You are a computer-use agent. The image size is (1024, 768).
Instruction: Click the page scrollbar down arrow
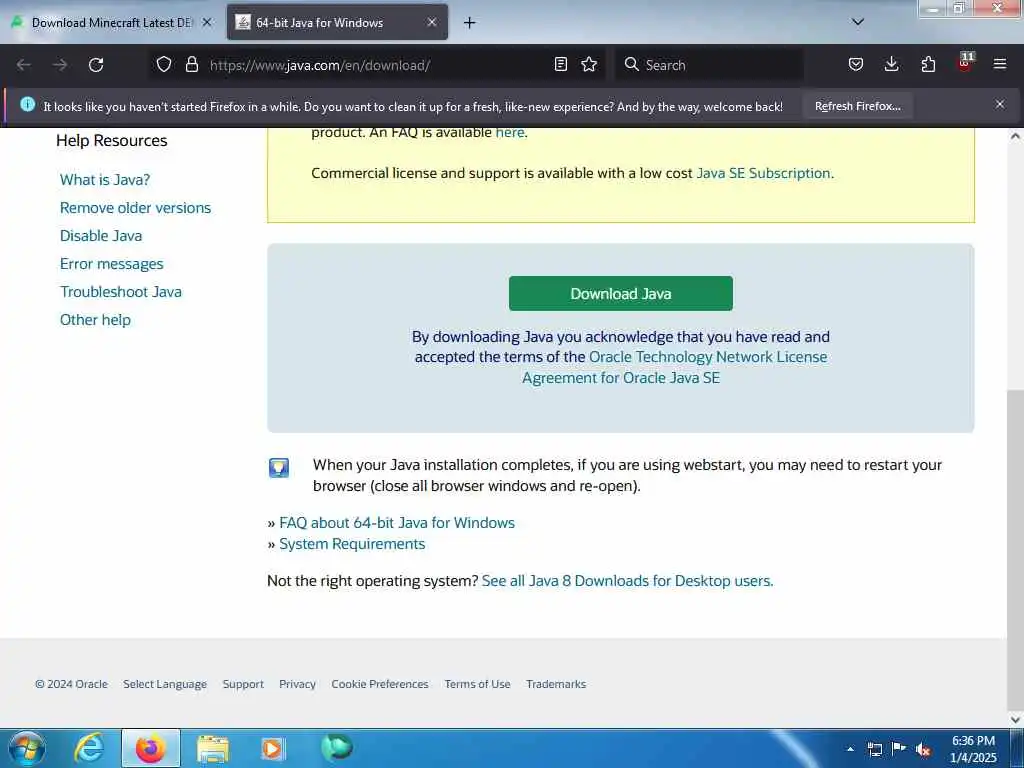tap(1016, 719)
